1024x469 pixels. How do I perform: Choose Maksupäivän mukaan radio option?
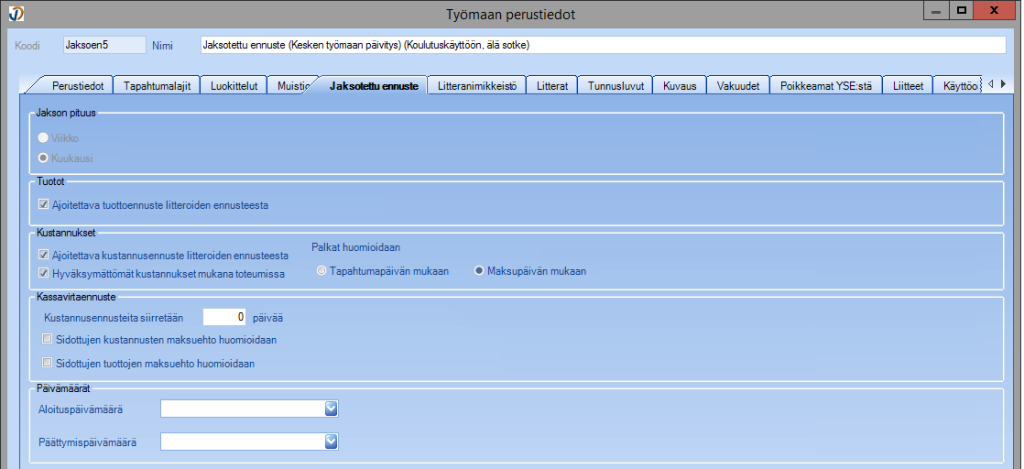click(479, 271)
